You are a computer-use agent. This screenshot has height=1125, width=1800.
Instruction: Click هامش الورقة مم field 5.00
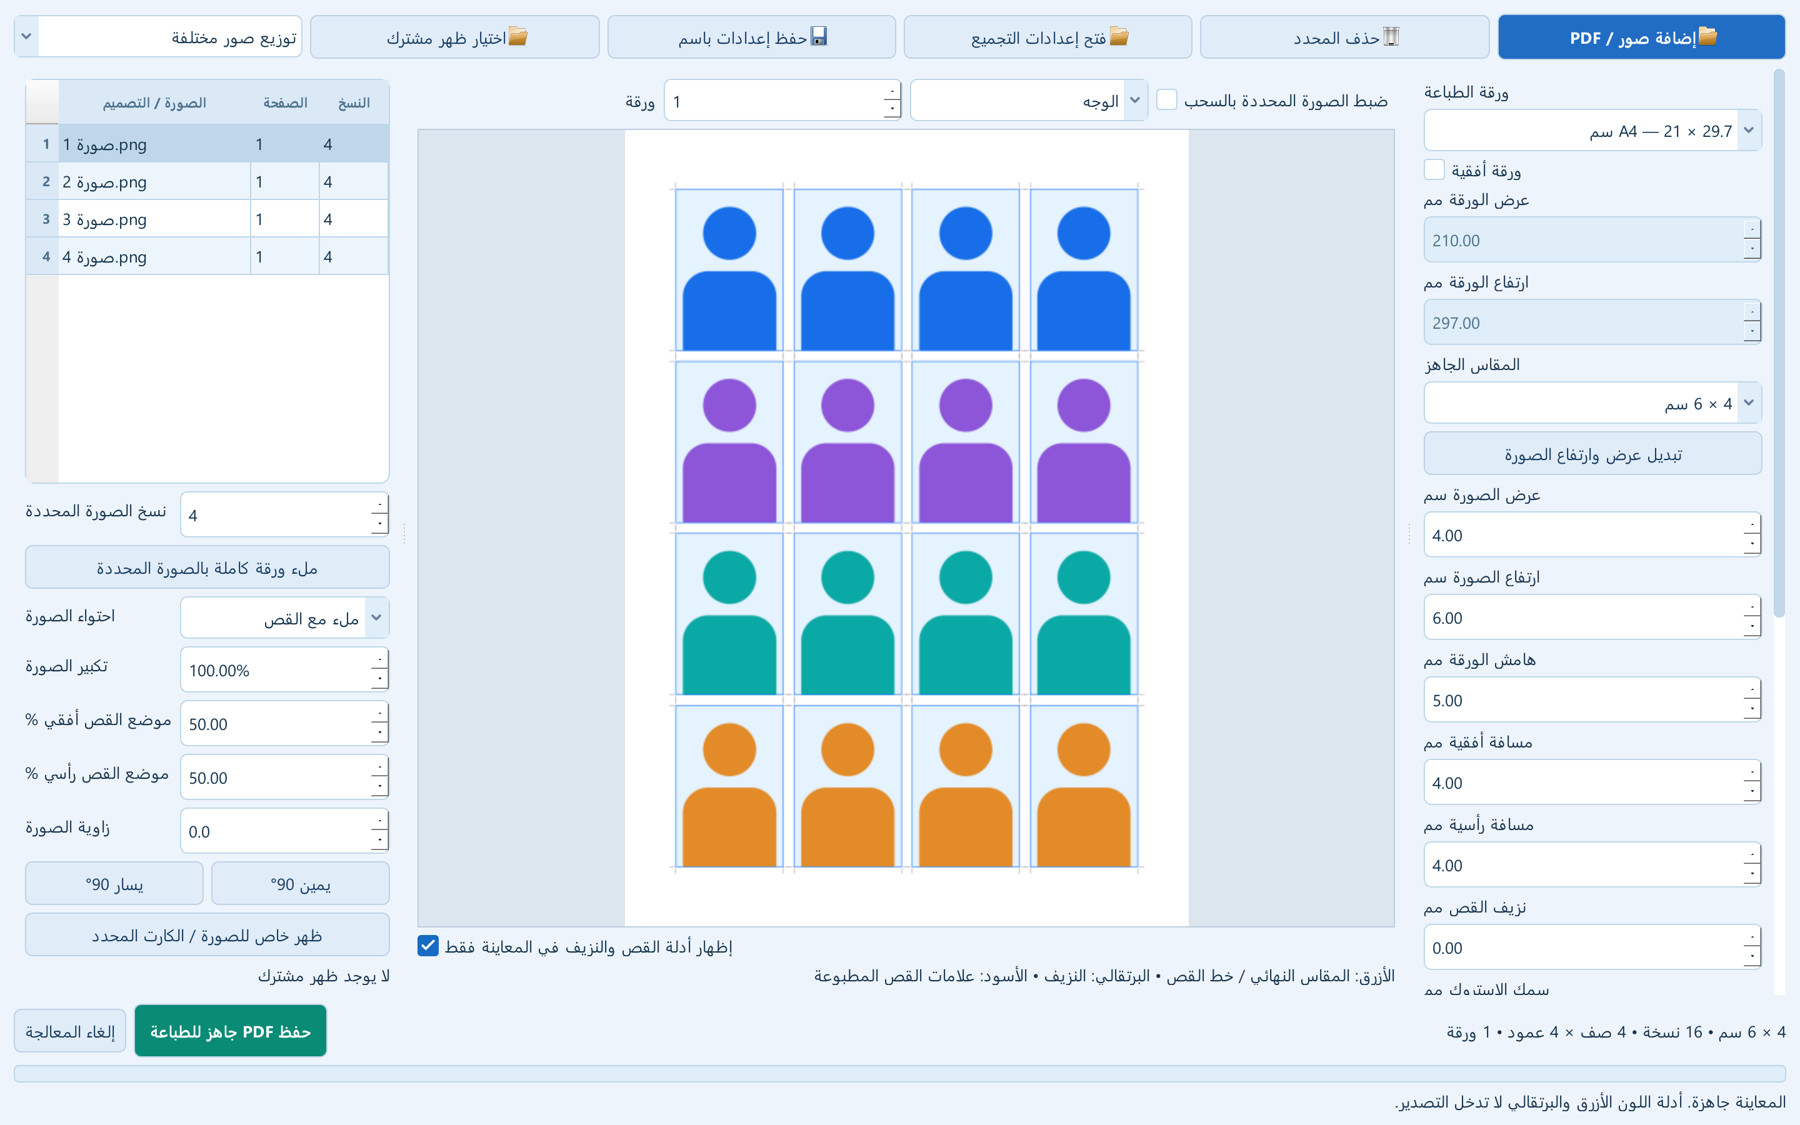[x=1592, y=700]
